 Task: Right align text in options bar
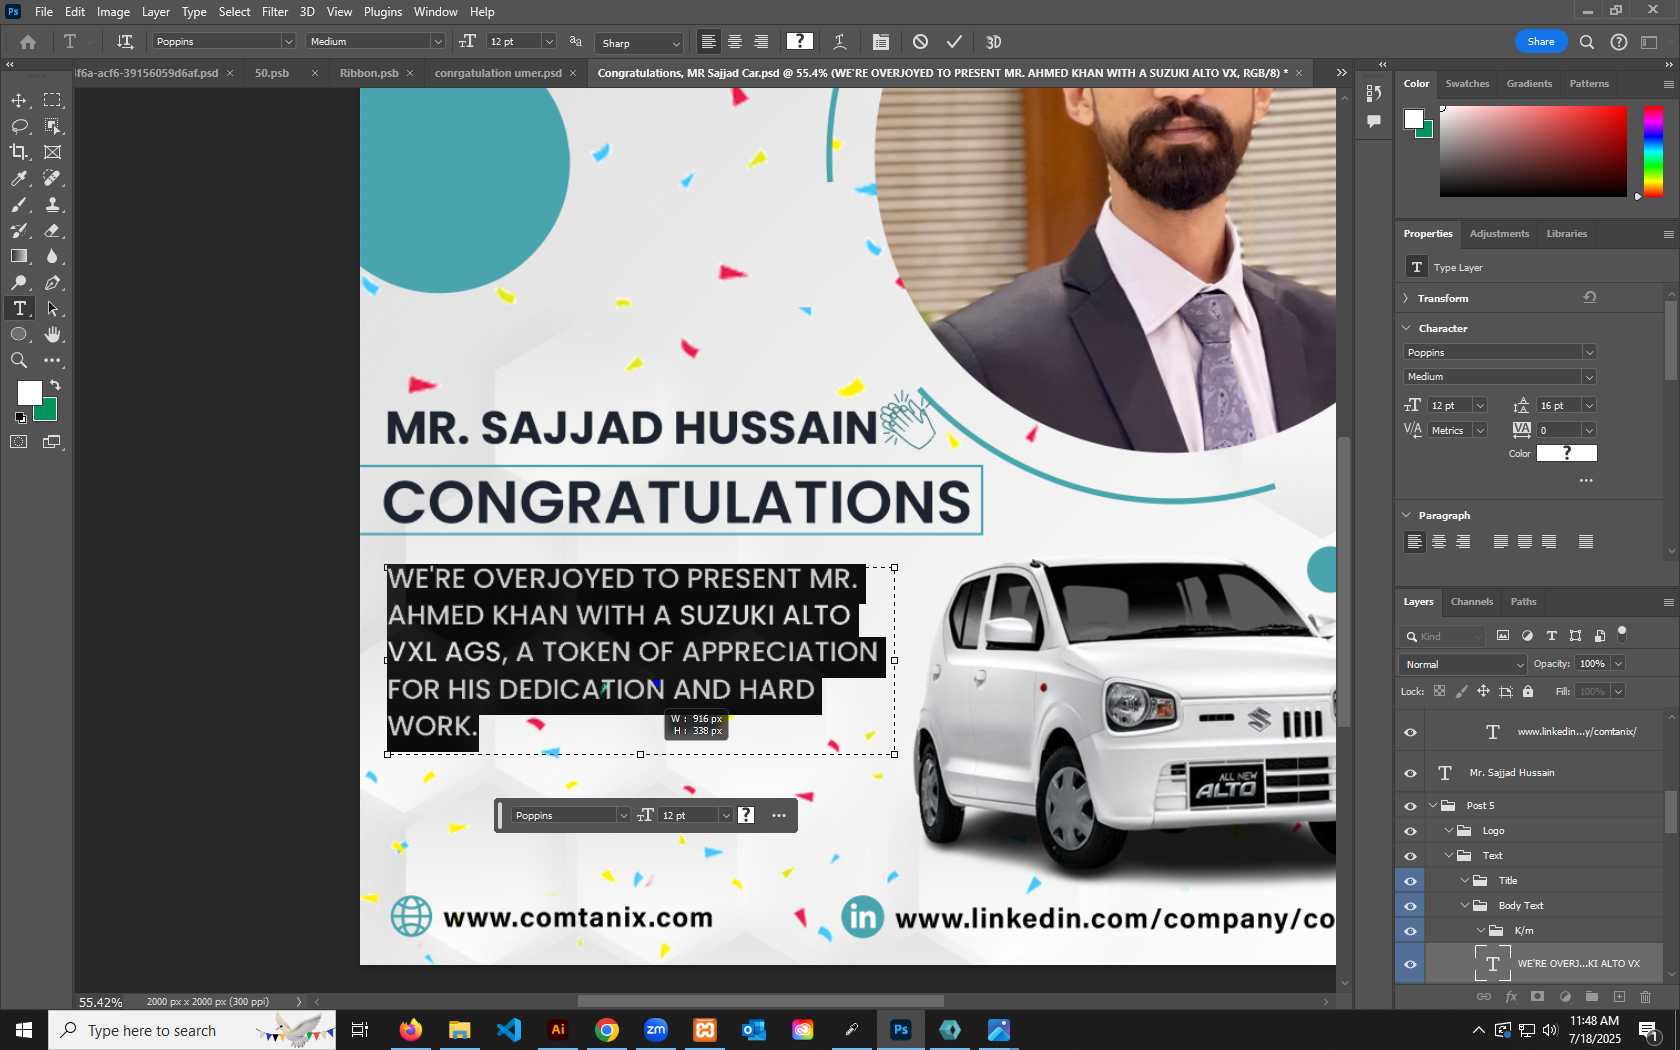(762, 42)
